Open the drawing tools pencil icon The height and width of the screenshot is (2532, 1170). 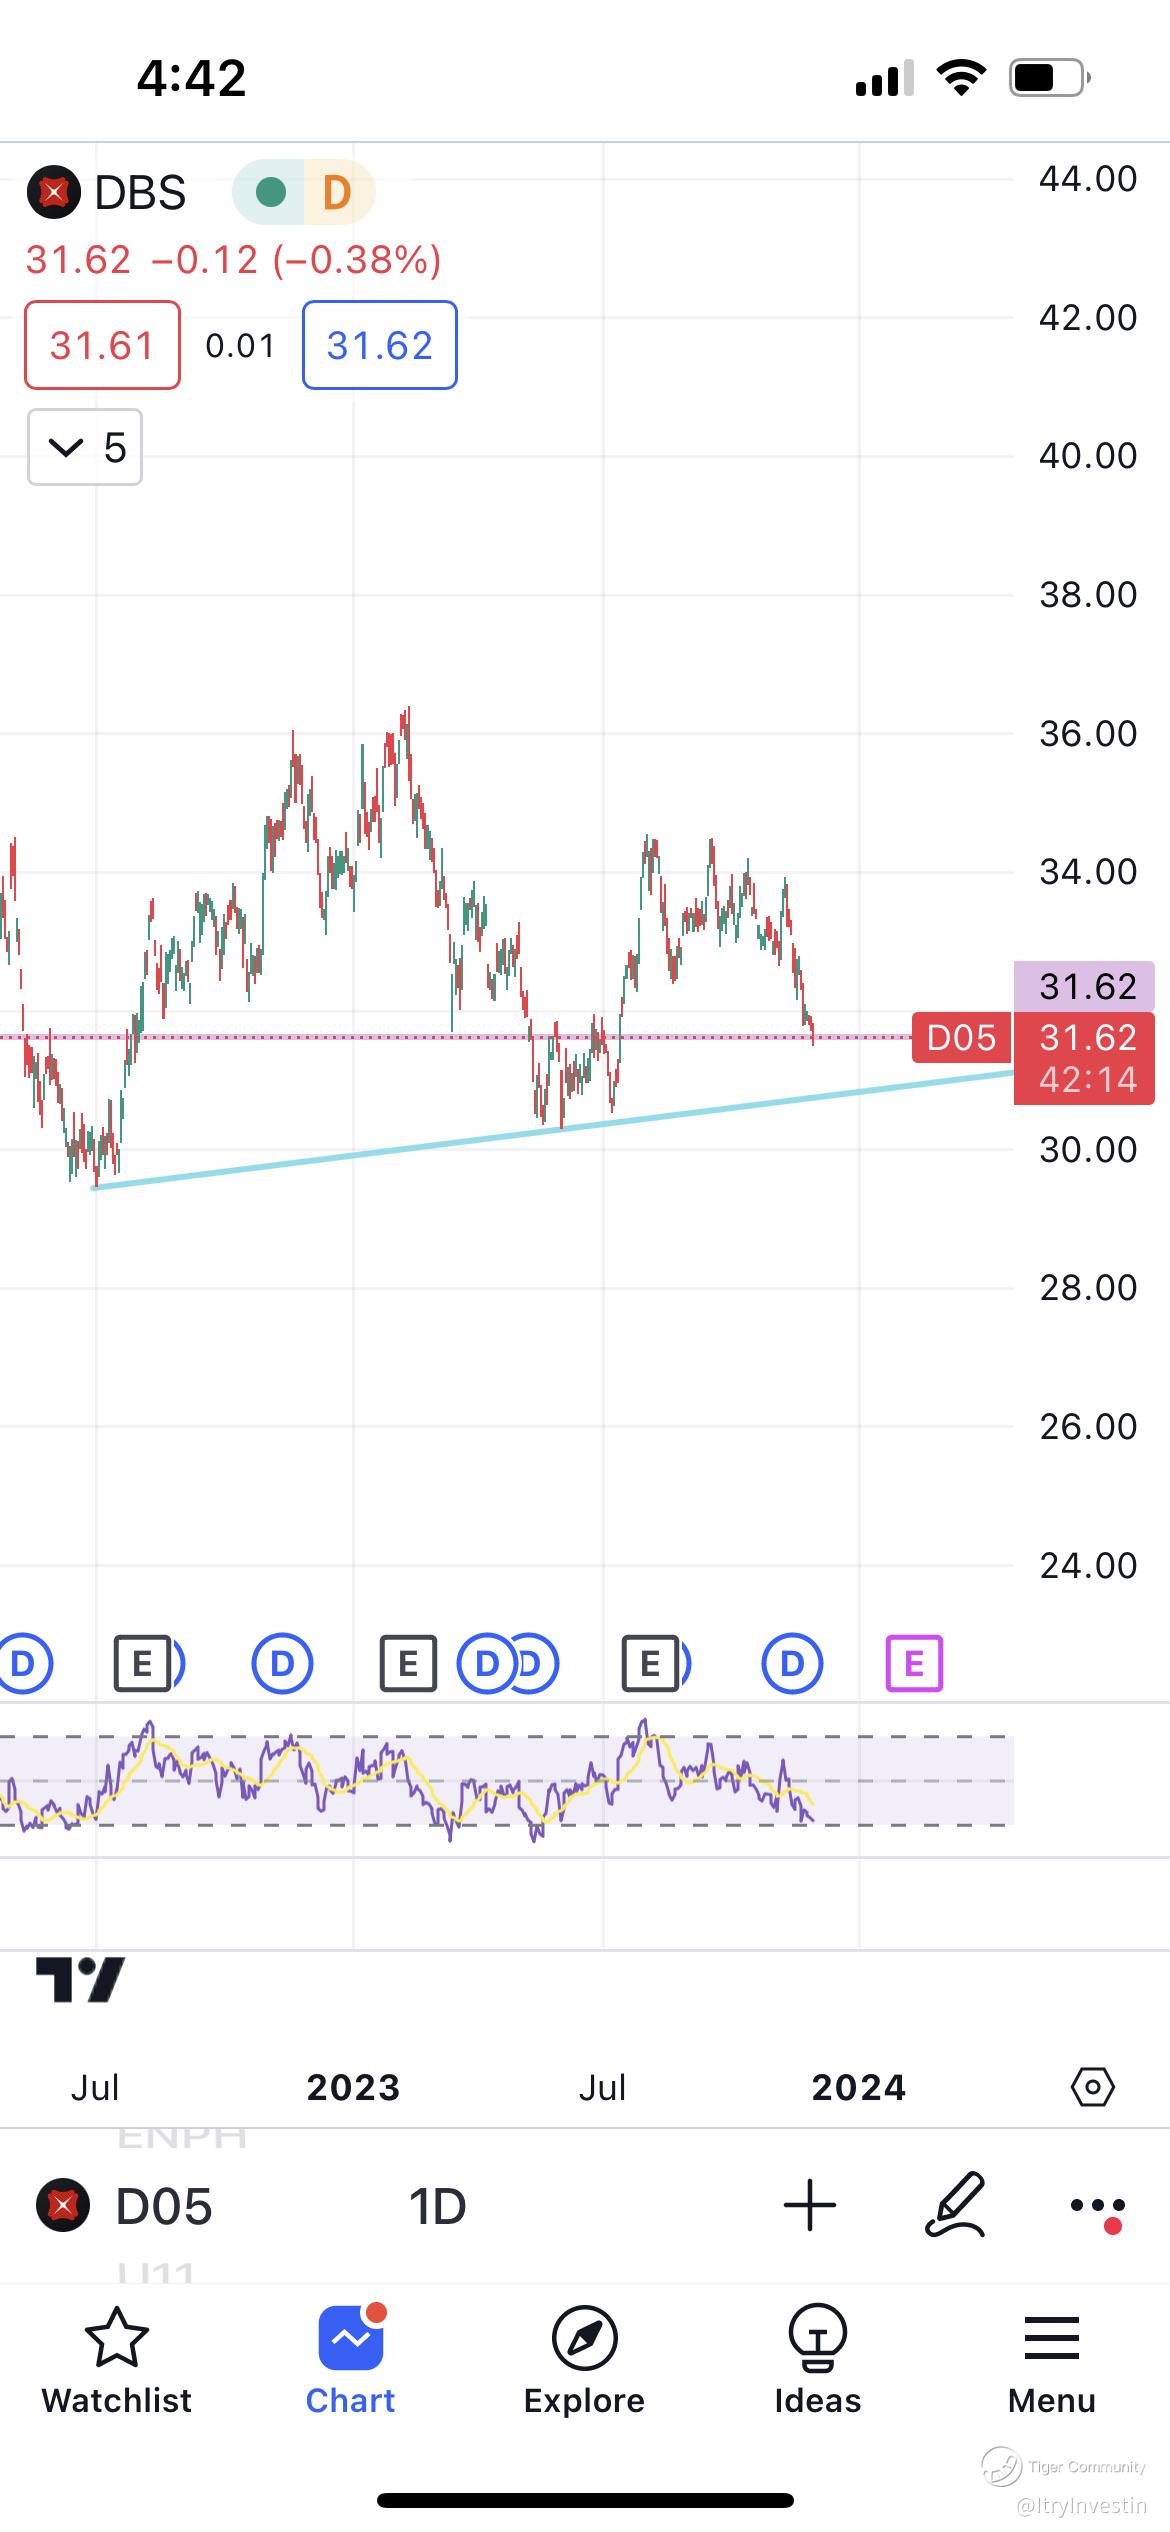(956, 2204)
